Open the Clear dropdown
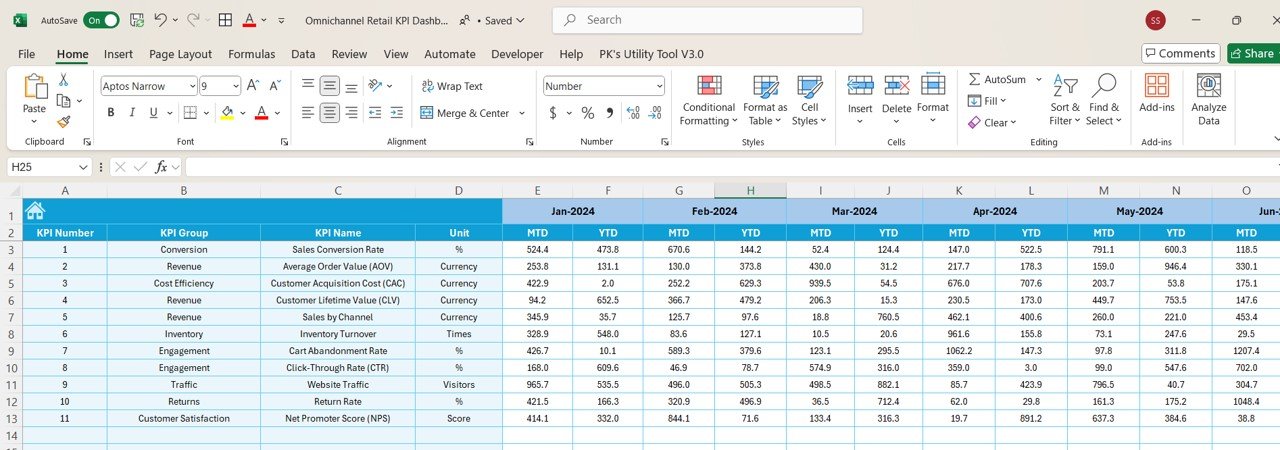The width and height of the screenshot is (1280, 450). [x=992, y=123]
